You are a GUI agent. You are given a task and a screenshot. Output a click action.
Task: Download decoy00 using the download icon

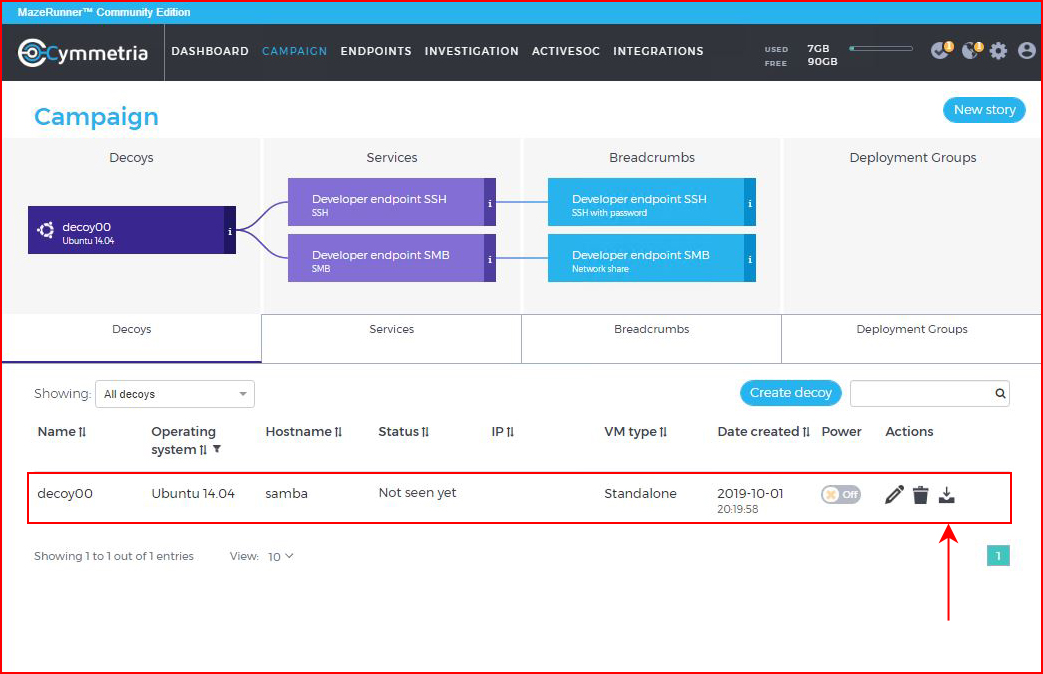(x=947, y=494)
